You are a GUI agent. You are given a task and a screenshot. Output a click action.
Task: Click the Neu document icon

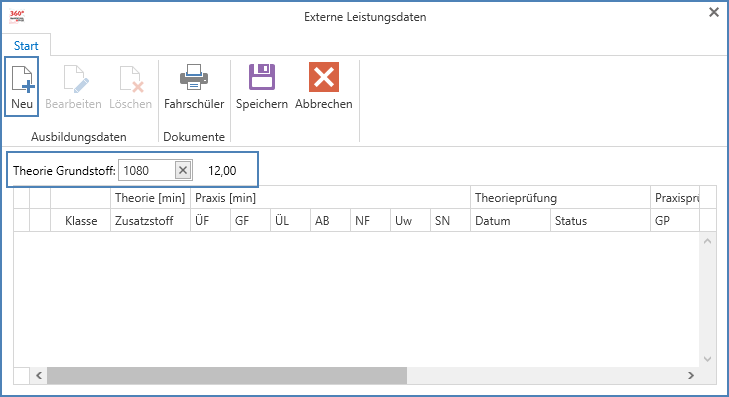22,78
